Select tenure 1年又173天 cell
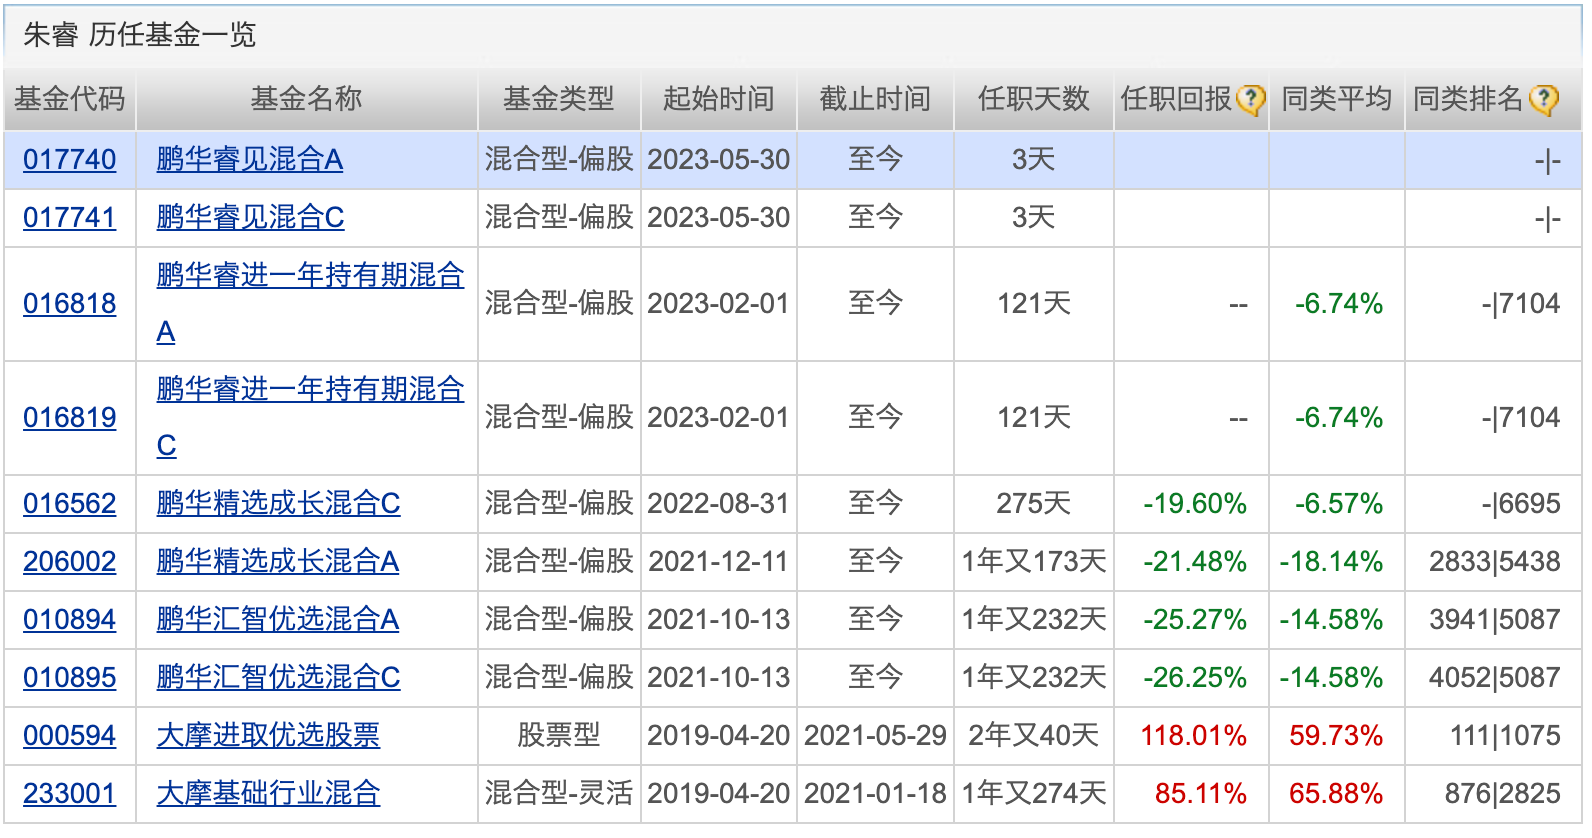The image size is (1592, 838). (1034, 562)
